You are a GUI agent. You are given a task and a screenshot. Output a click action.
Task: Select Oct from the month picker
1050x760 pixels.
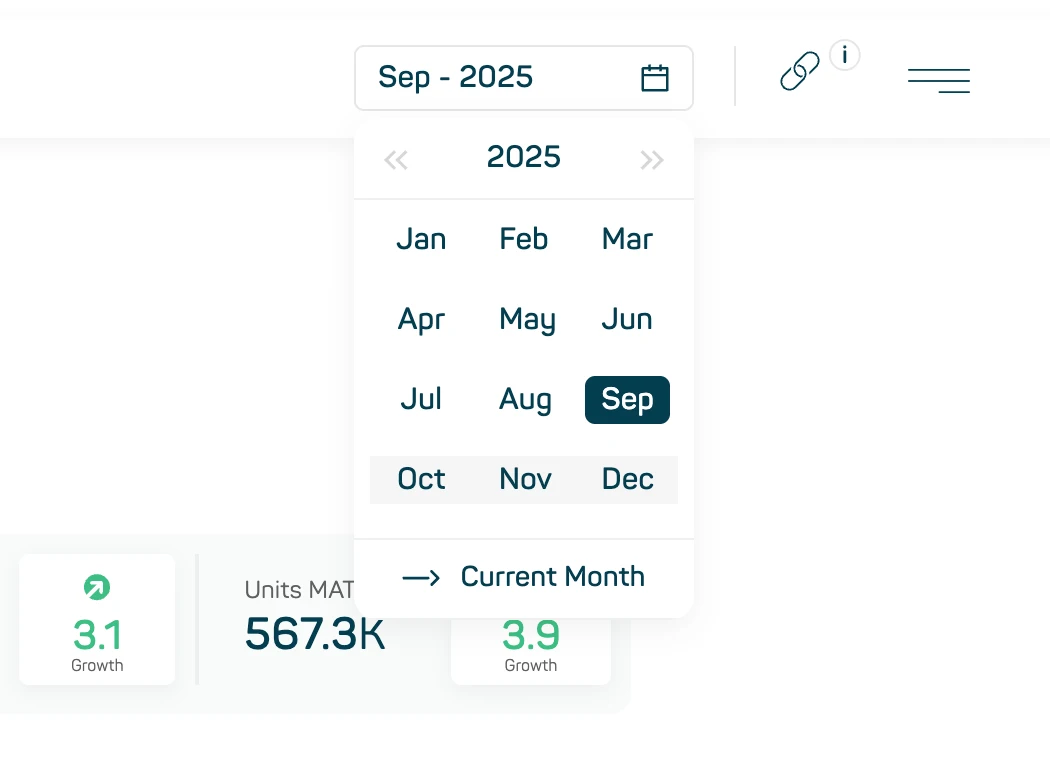(x=420, y=479)
